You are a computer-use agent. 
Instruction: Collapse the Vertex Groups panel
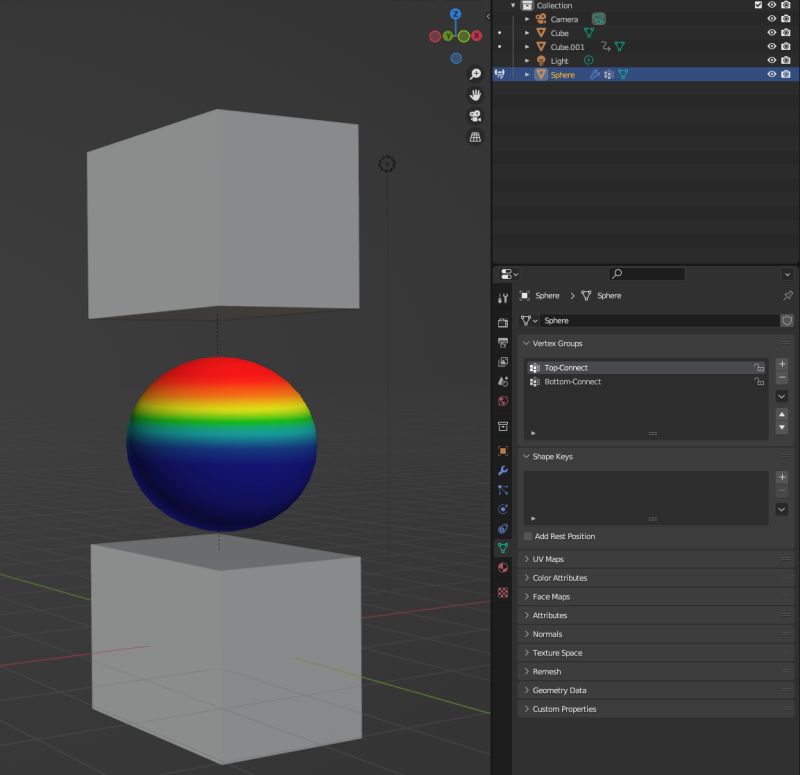[527, 343]
